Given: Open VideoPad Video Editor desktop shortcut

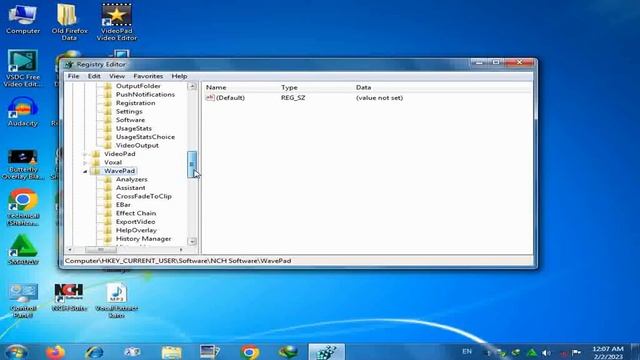Looking at the screenshot, I should point(117,22).
